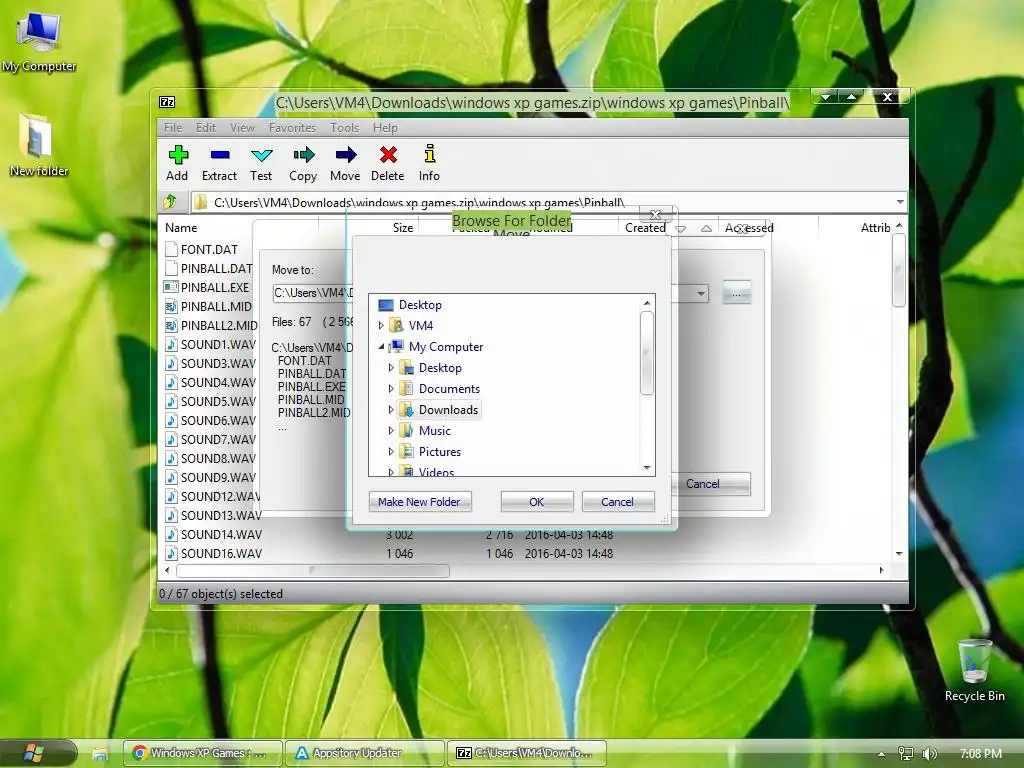The width and height of the screenshot is (1024, 768).
Task: Expand the Music tree node
Action: [391, 430]
